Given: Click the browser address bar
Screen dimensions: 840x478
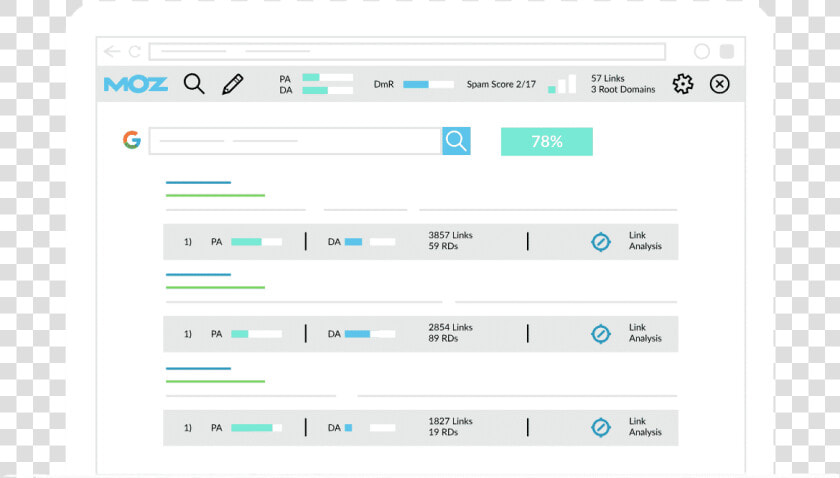Looking at the screenshot, I should [407, 51].
